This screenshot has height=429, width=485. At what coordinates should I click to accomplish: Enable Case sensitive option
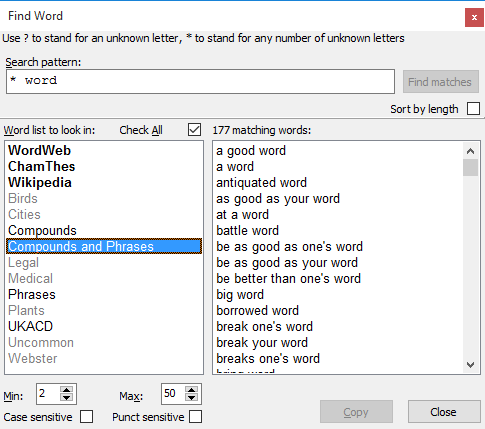87,417
